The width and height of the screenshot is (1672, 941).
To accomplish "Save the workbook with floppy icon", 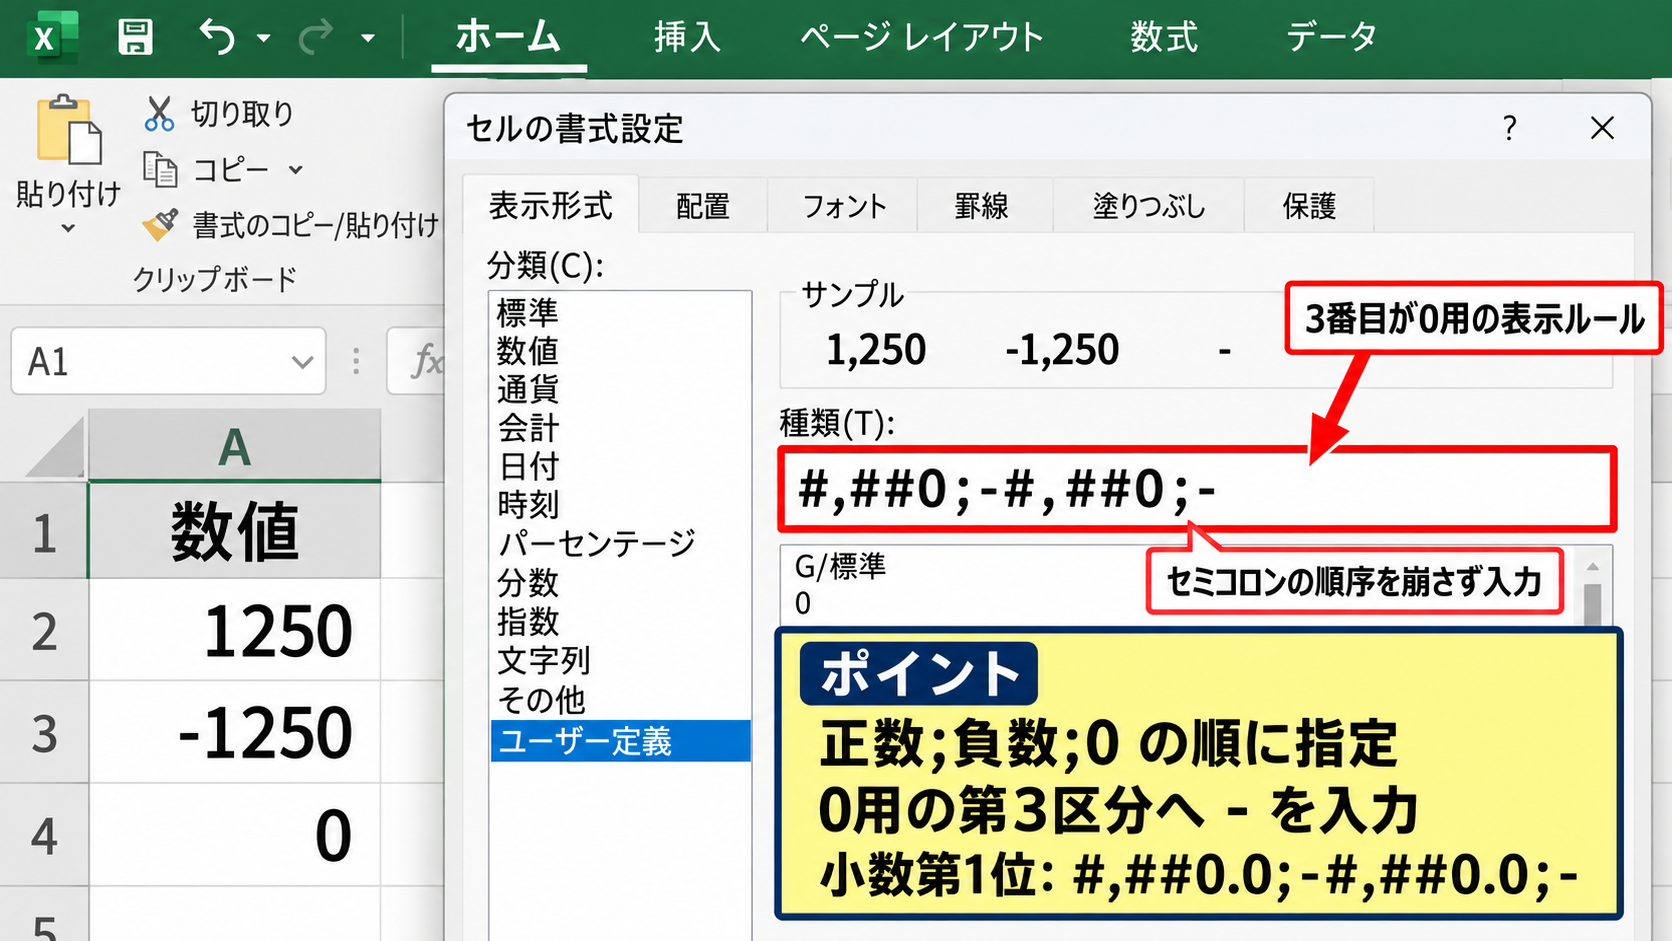I will [135, 37].
